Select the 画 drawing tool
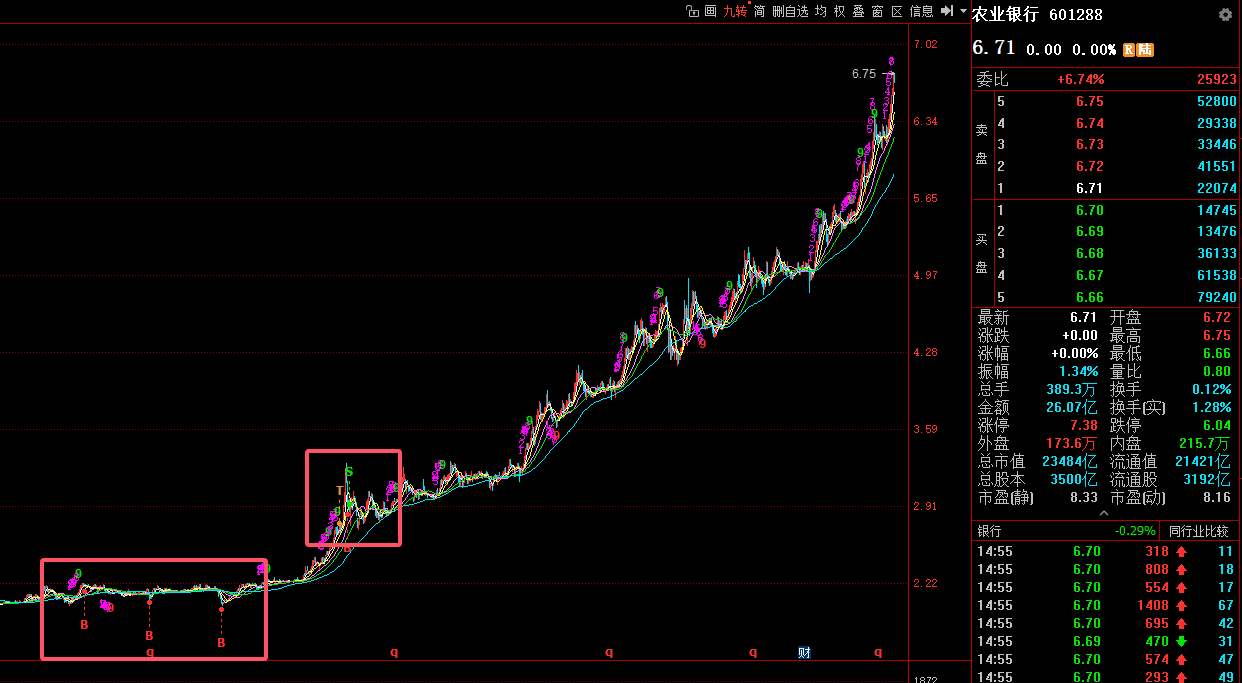Image resolution: width=1242 pixels, height=683 pixels. pyautogui.click(x=710, y=11)
